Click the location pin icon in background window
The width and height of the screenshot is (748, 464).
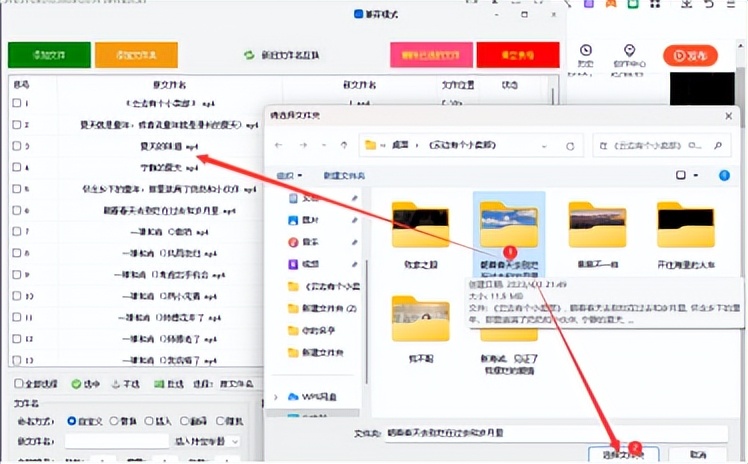[630, 50]
